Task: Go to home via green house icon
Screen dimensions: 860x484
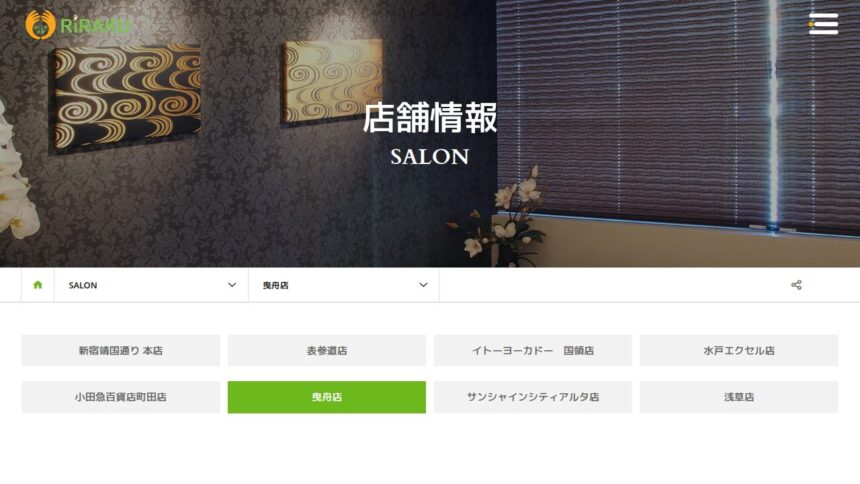Action: coord(38,285)
